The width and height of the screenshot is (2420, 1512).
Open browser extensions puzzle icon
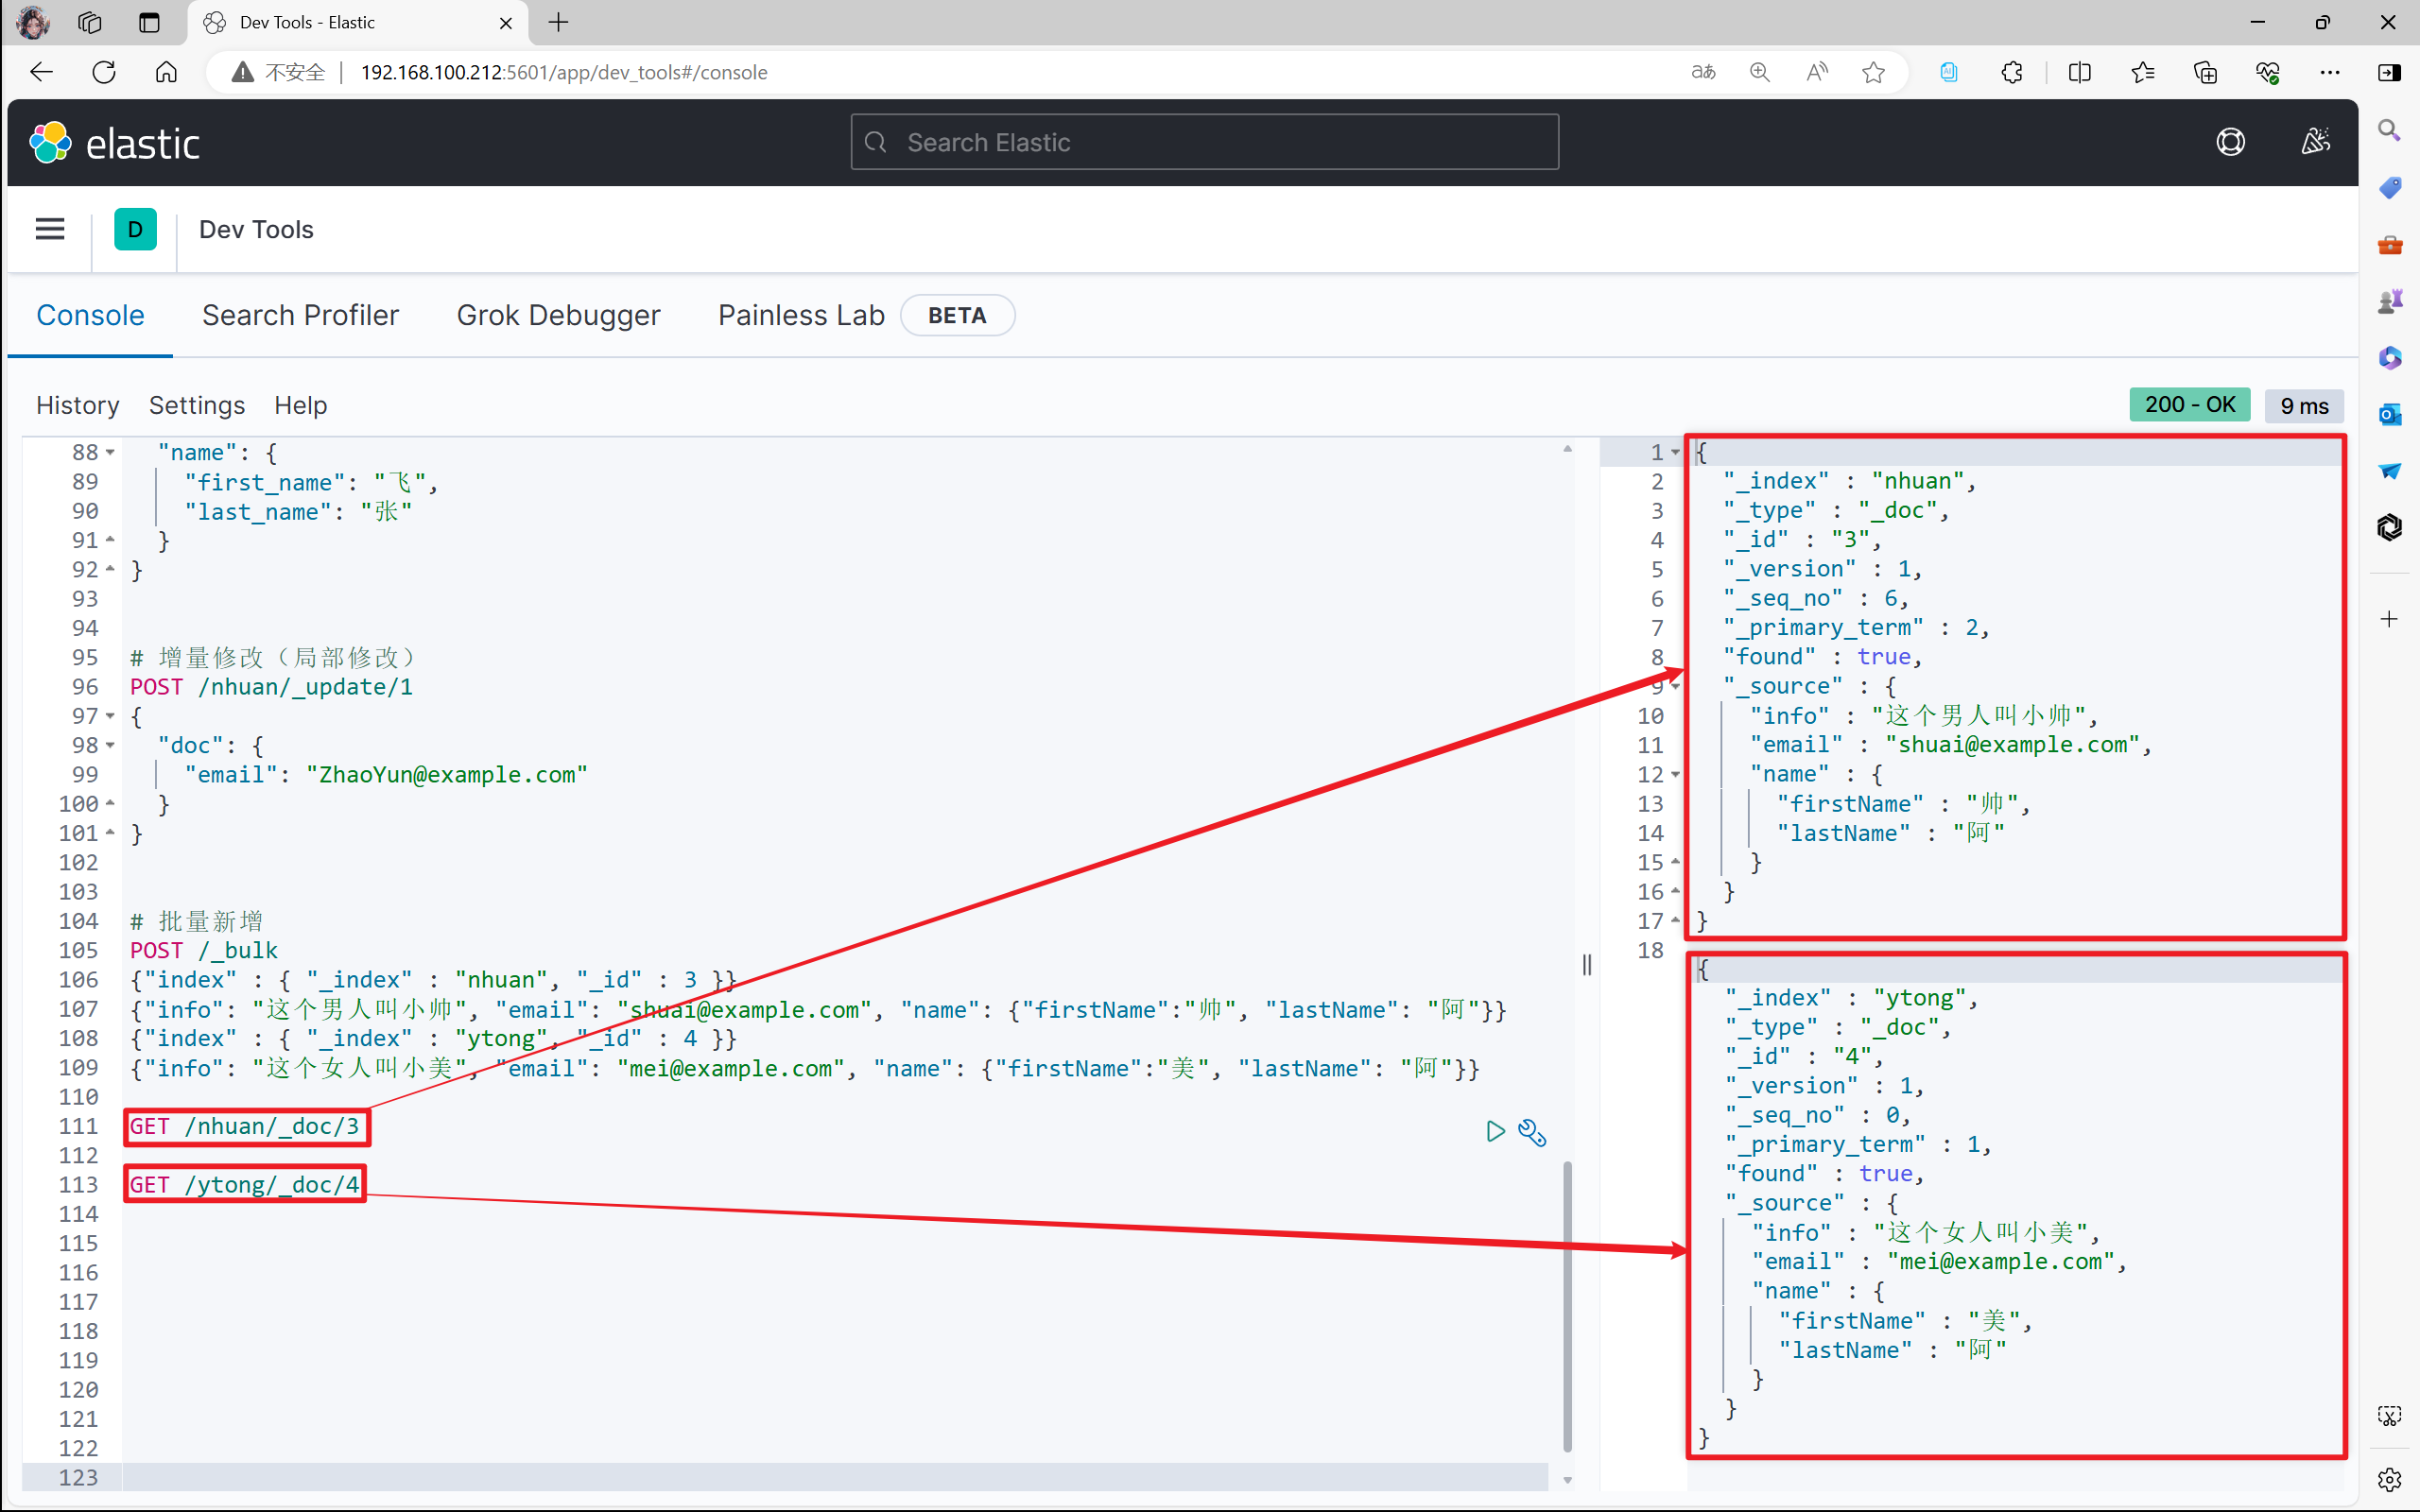click(2012, 72)
